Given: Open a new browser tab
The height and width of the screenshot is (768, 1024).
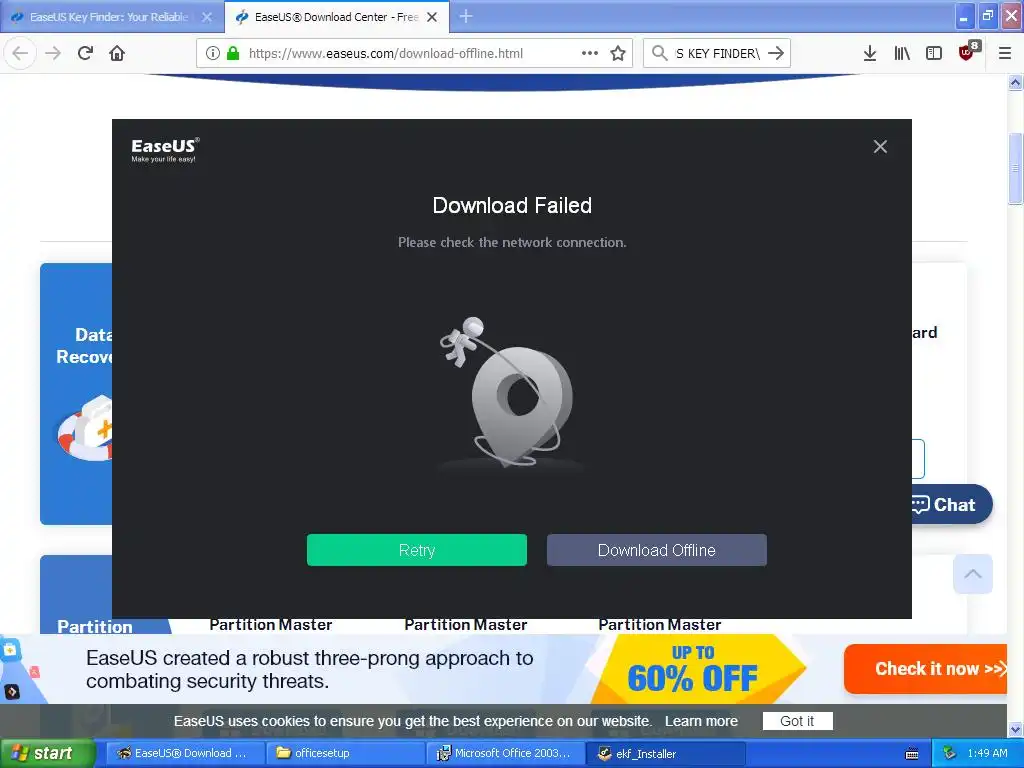Looking at the screenshot, I should tap(466, 16).
